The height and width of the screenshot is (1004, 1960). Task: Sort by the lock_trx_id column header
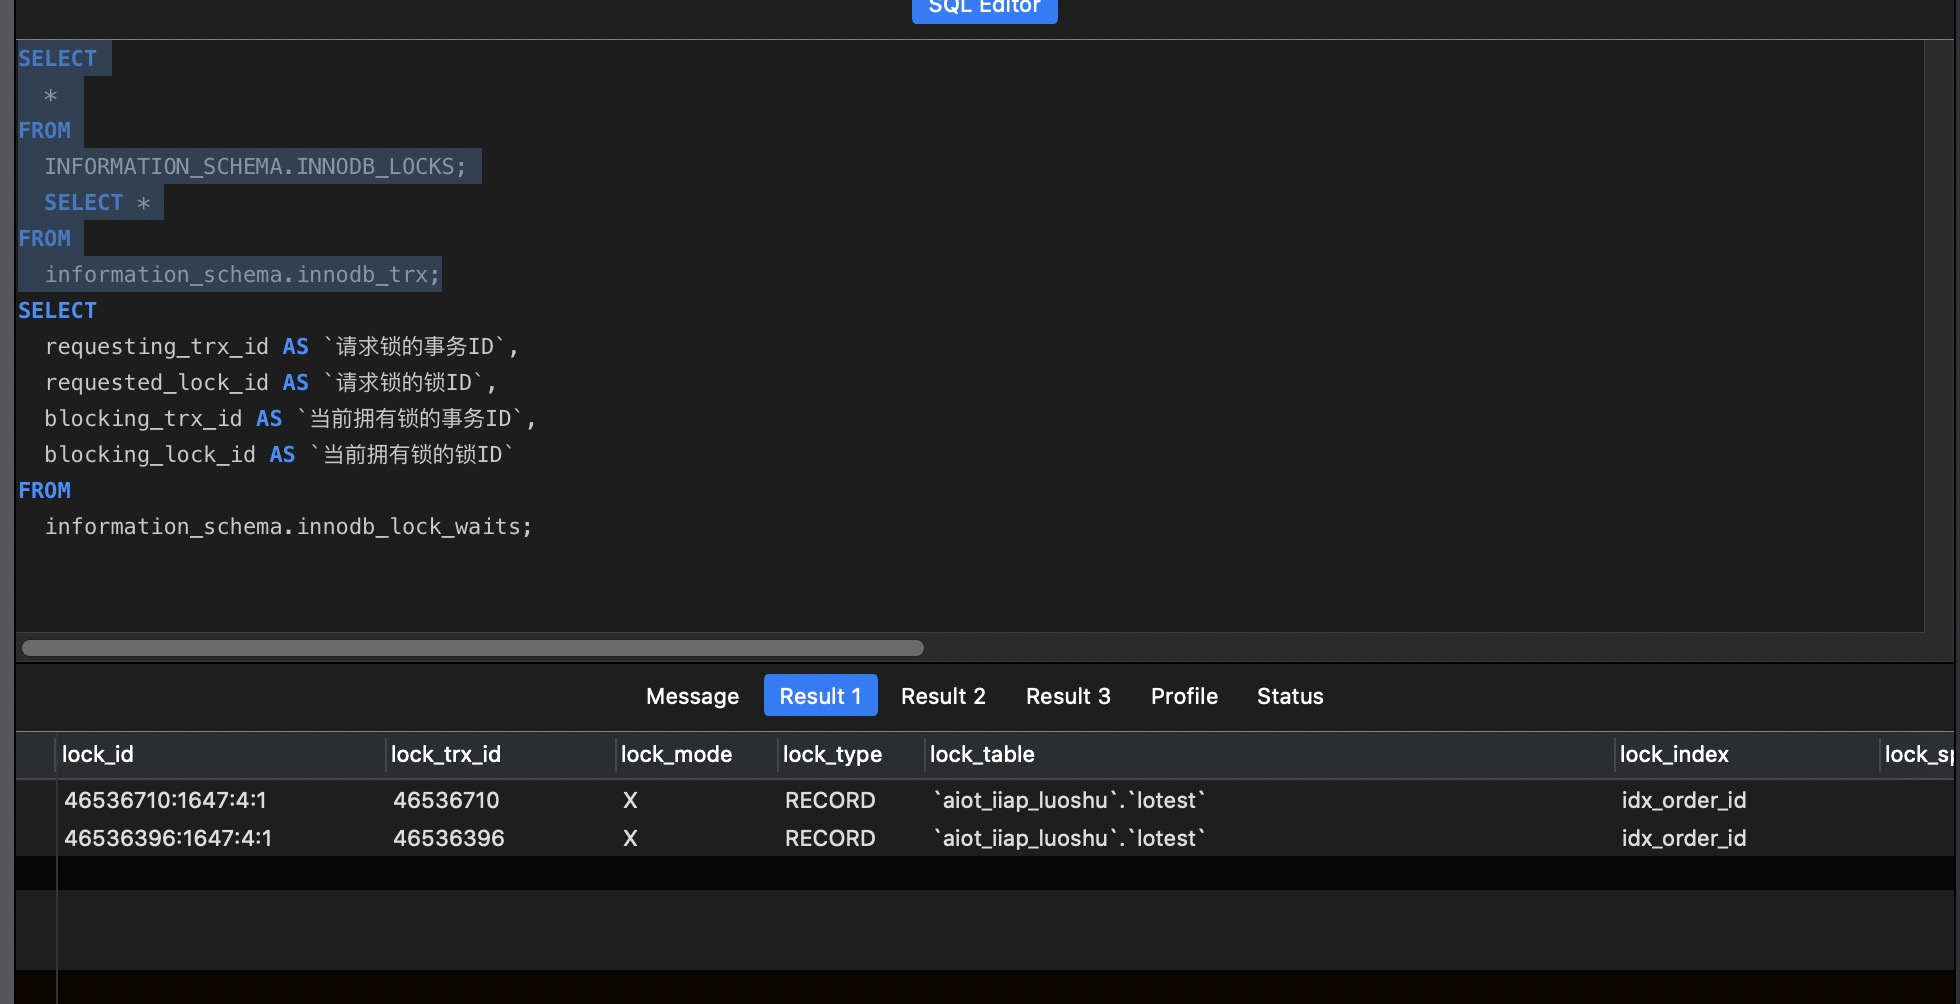click(x=500, y=755)
